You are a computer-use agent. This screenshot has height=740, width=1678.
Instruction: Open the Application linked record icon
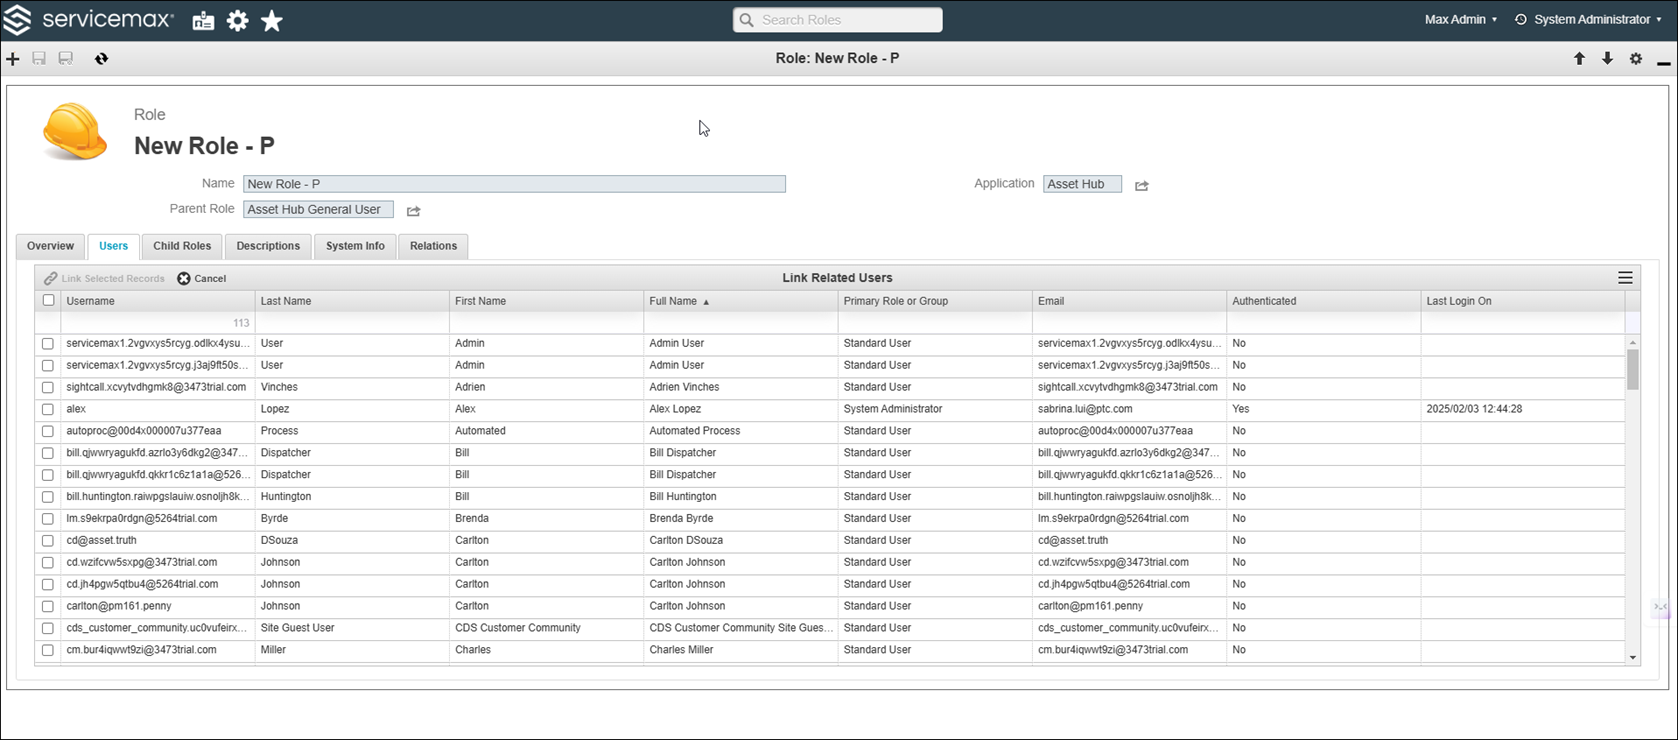coord(1141,186)
